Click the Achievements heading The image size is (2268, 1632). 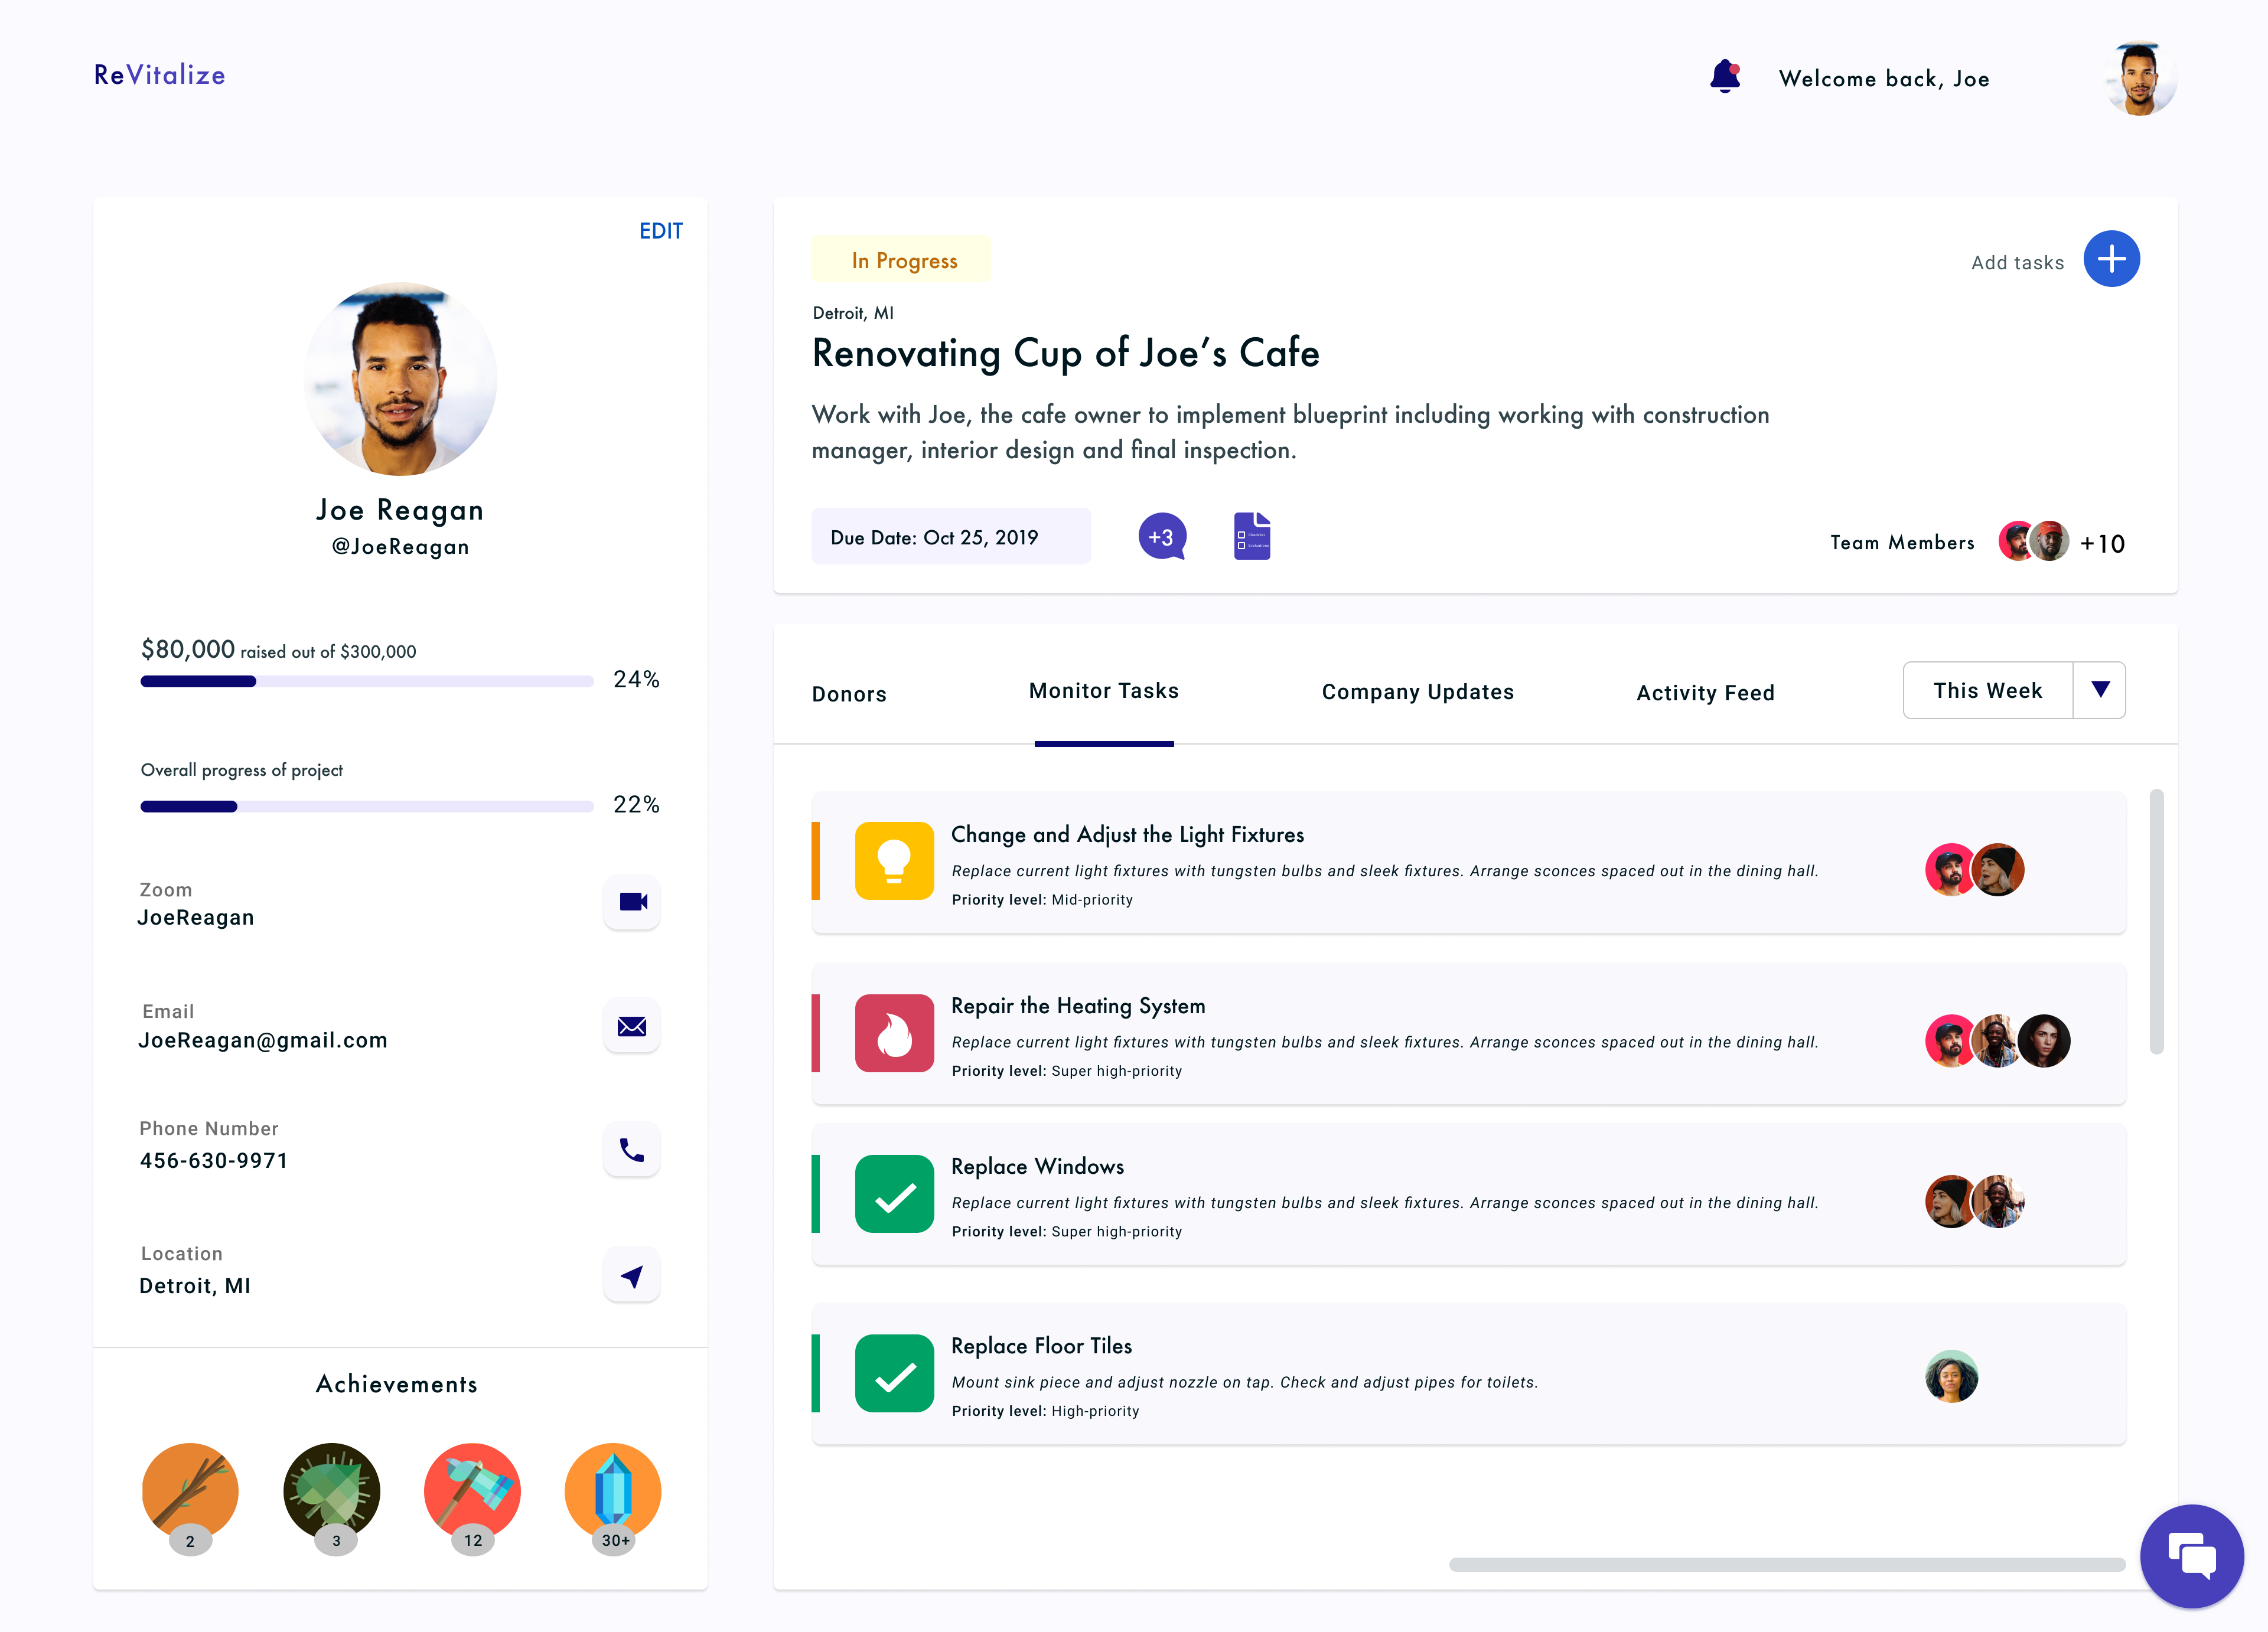397,1384
